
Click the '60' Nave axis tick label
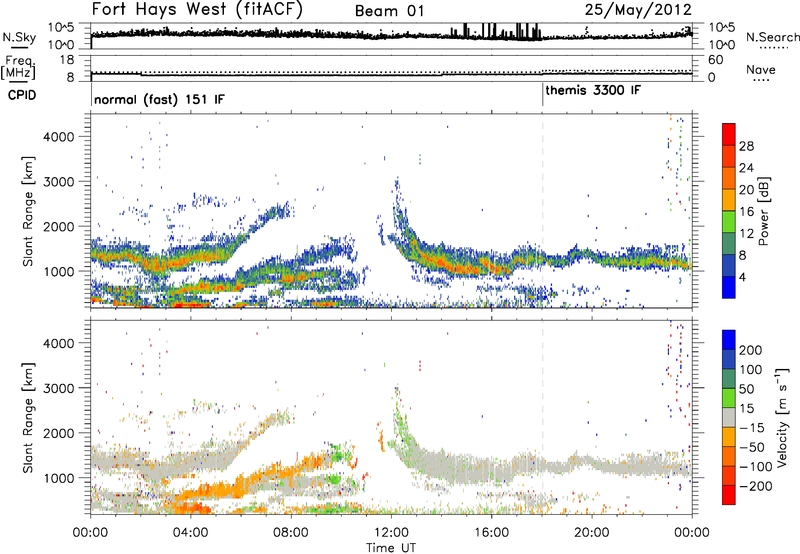click(x=716, y=60)
